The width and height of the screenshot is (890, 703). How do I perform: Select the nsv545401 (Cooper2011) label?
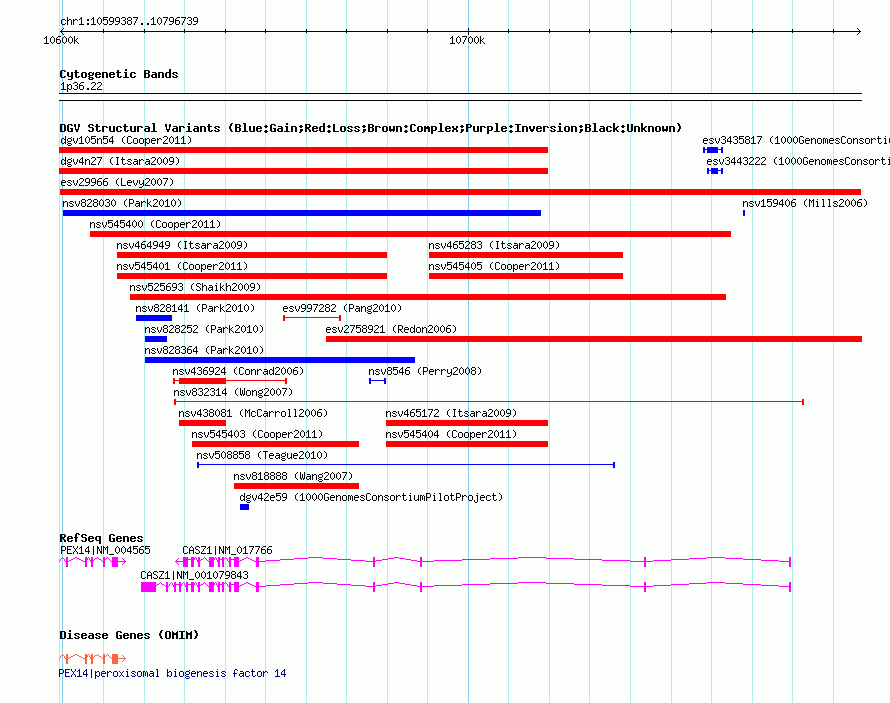tap(182, 266)
